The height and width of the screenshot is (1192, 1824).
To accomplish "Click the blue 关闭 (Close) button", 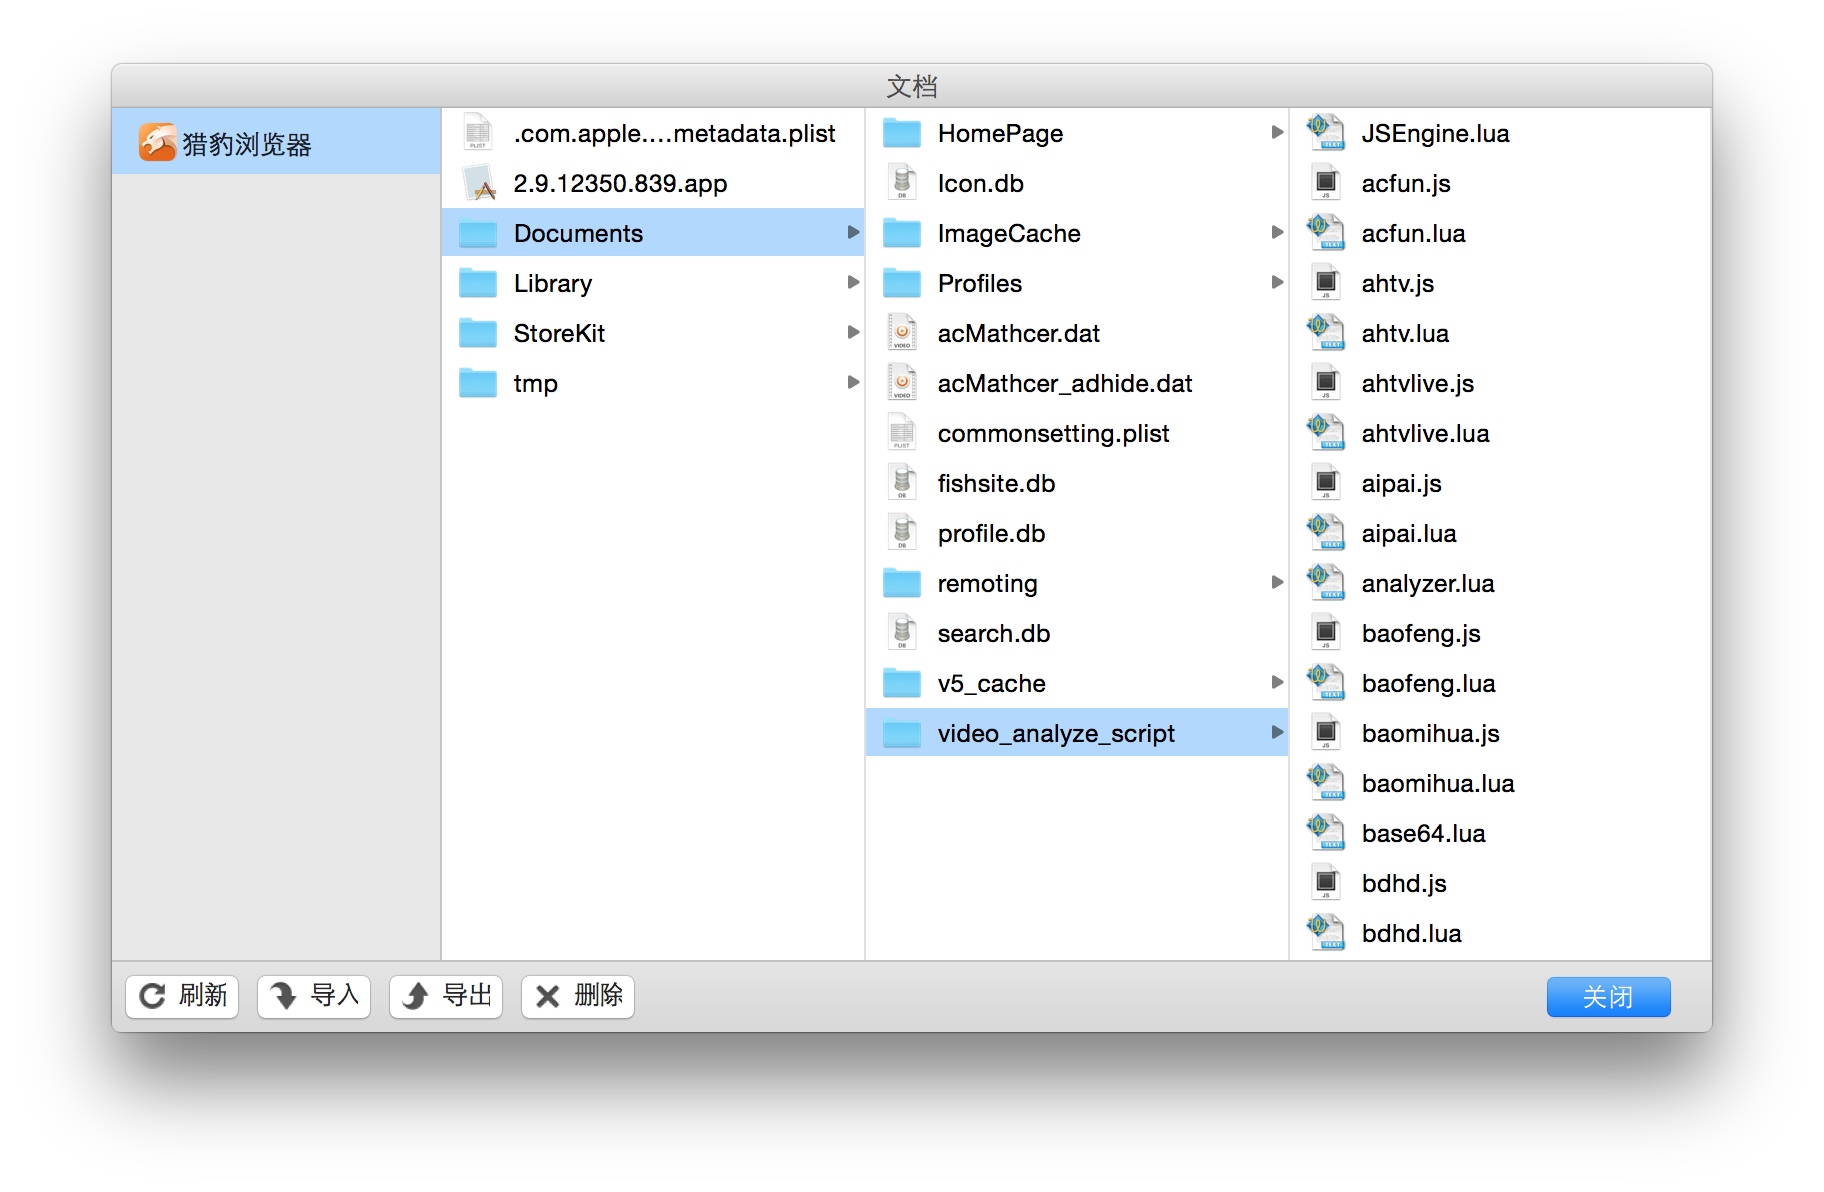I will [x=1608, y=997].
